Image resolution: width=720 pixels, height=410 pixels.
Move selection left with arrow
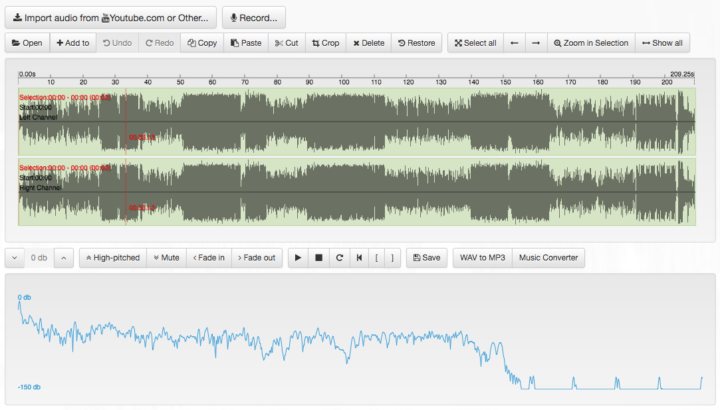[514, 43]
